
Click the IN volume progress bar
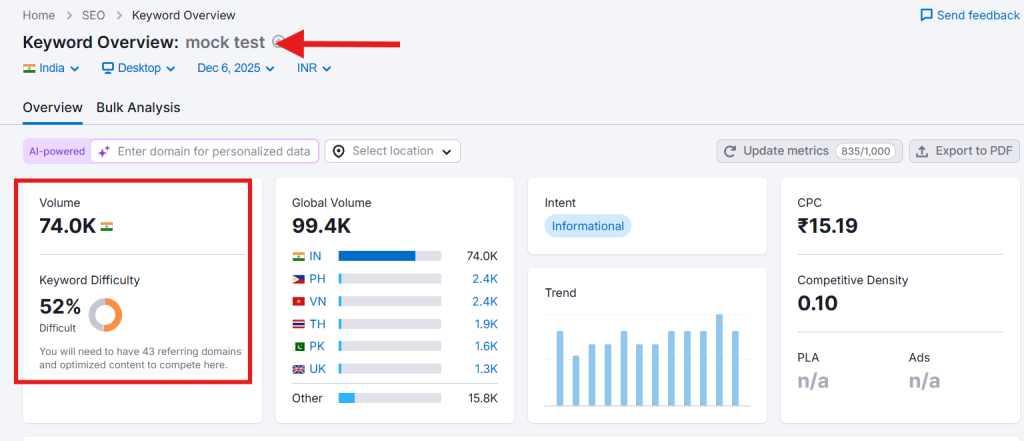point(390,256)
